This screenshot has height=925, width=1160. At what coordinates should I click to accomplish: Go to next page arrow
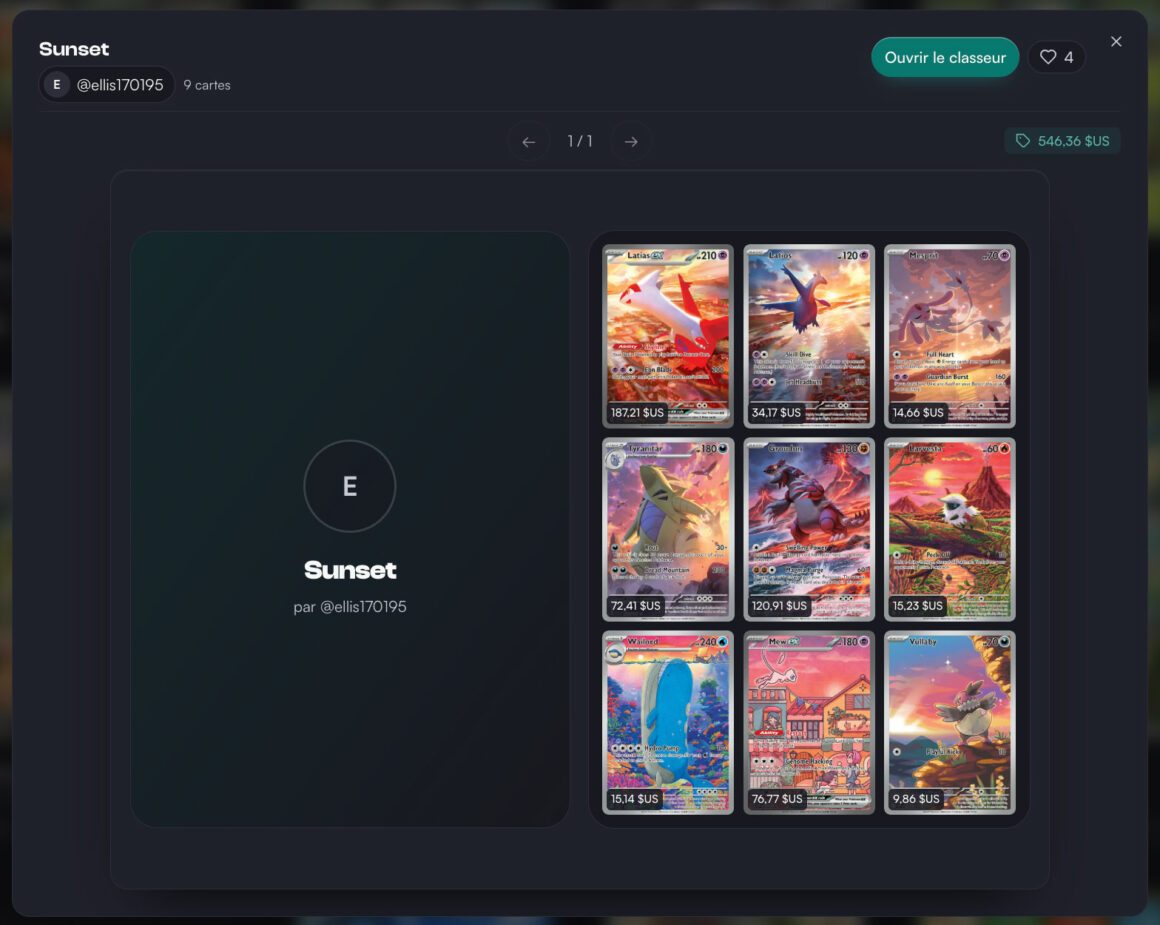click(x=631, y=141)
